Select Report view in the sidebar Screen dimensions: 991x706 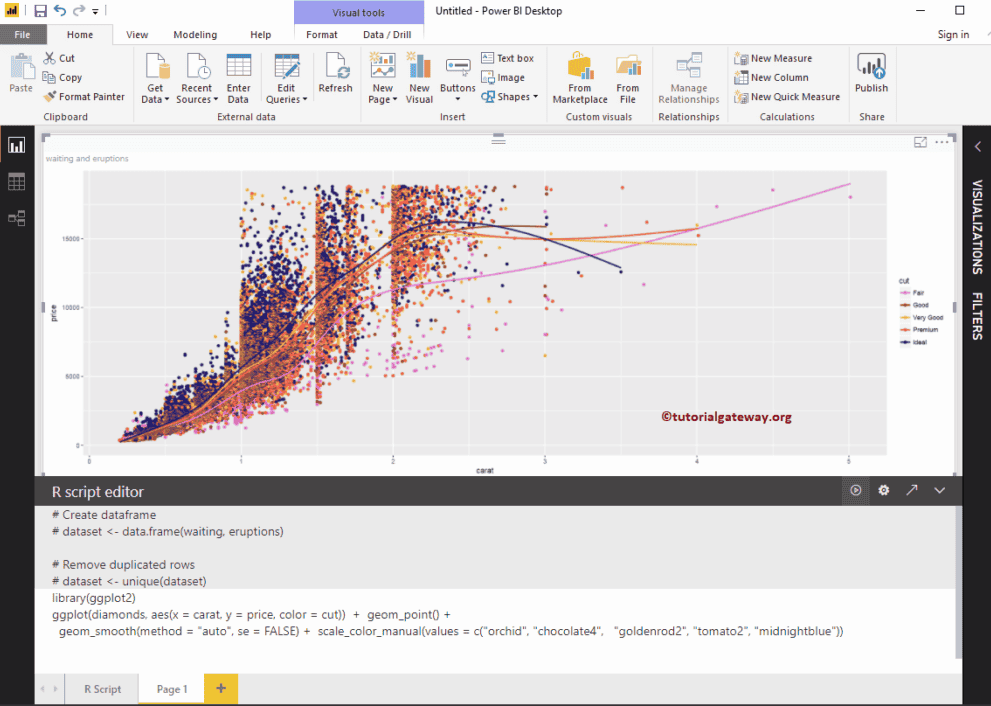(16, 144)
